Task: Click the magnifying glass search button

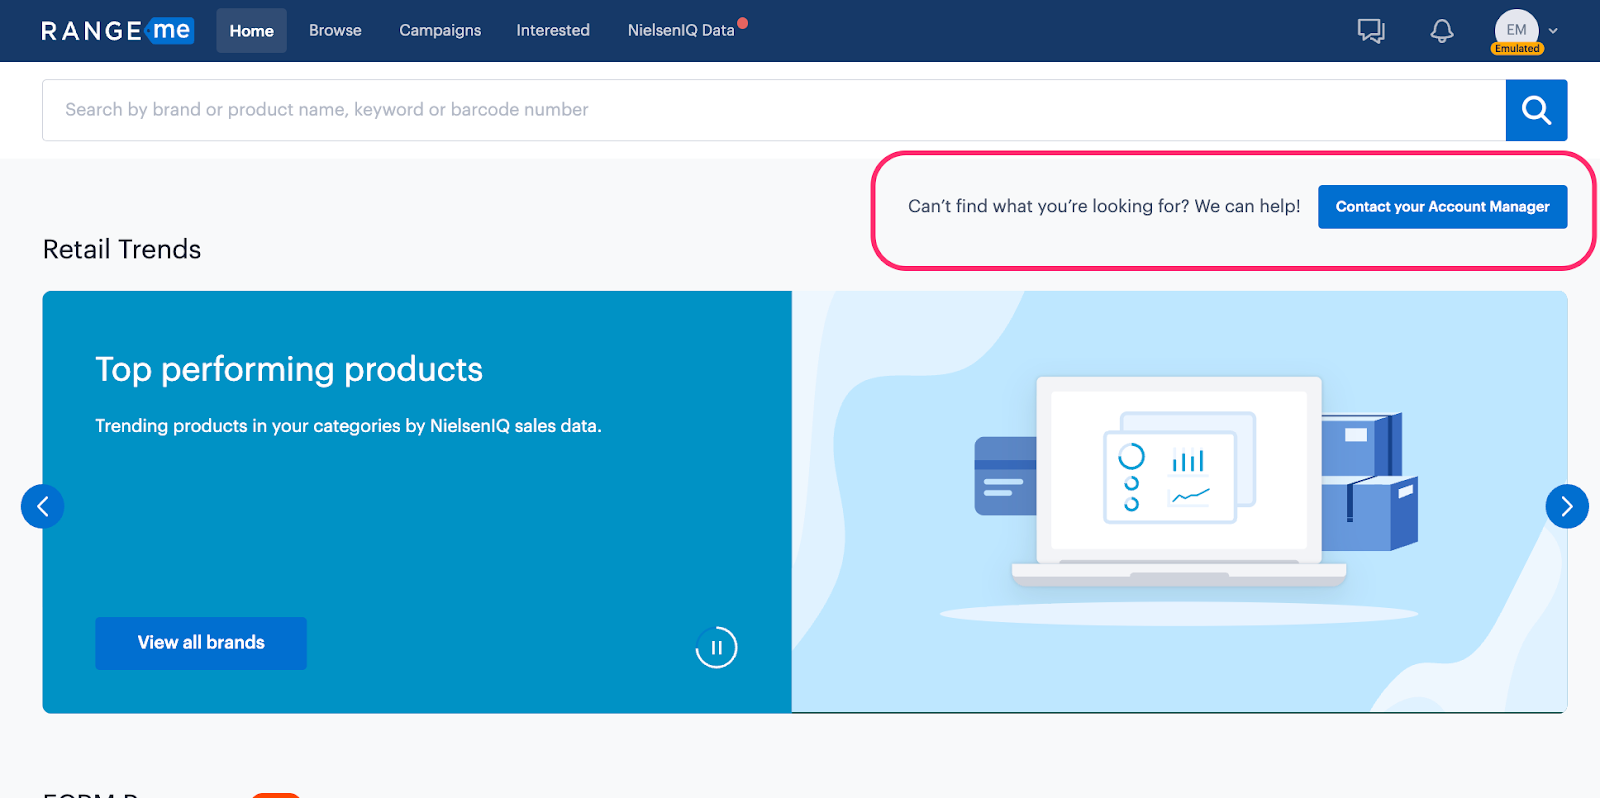Action: tap(1536, 110)
